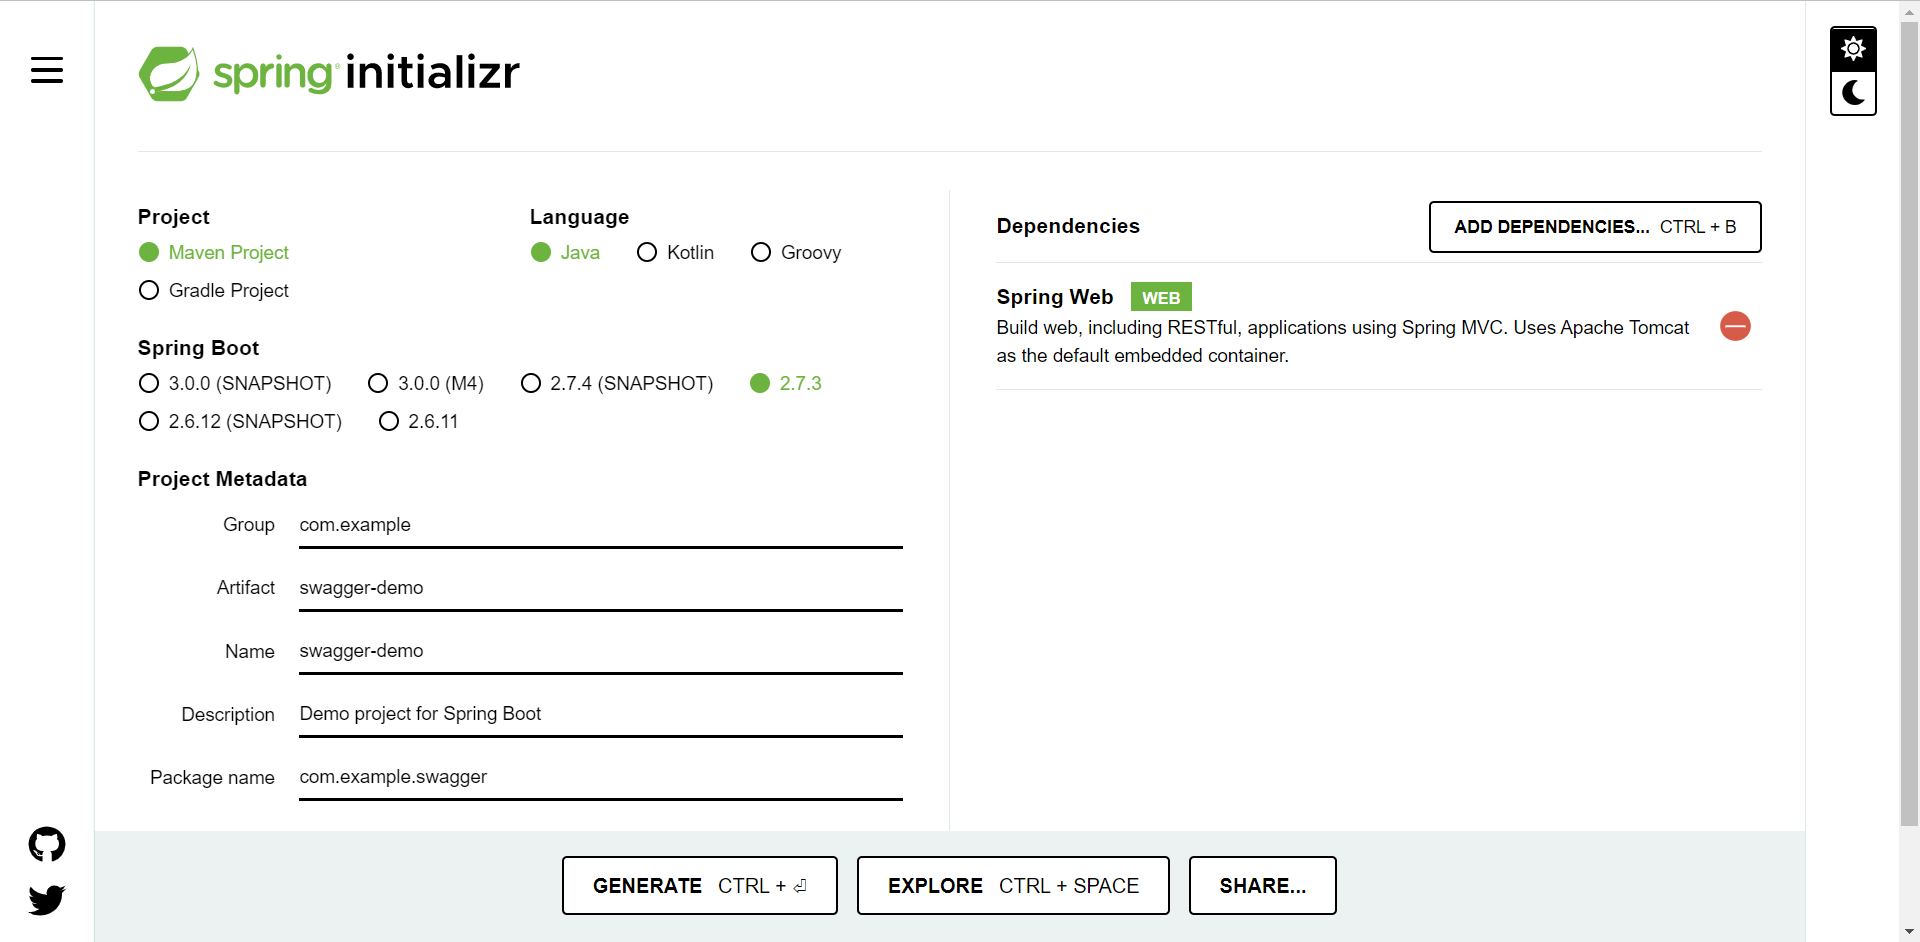
Task: Select Gradle Project option
Action: coord(214,290)
